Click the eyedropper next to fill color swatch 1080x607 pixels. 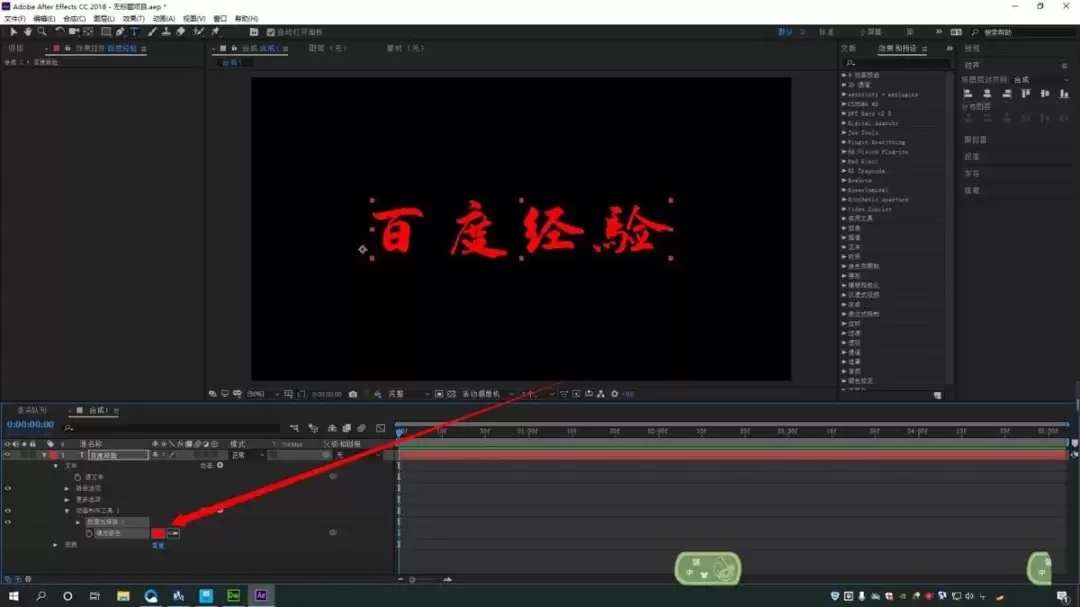(x=173, y=533)
